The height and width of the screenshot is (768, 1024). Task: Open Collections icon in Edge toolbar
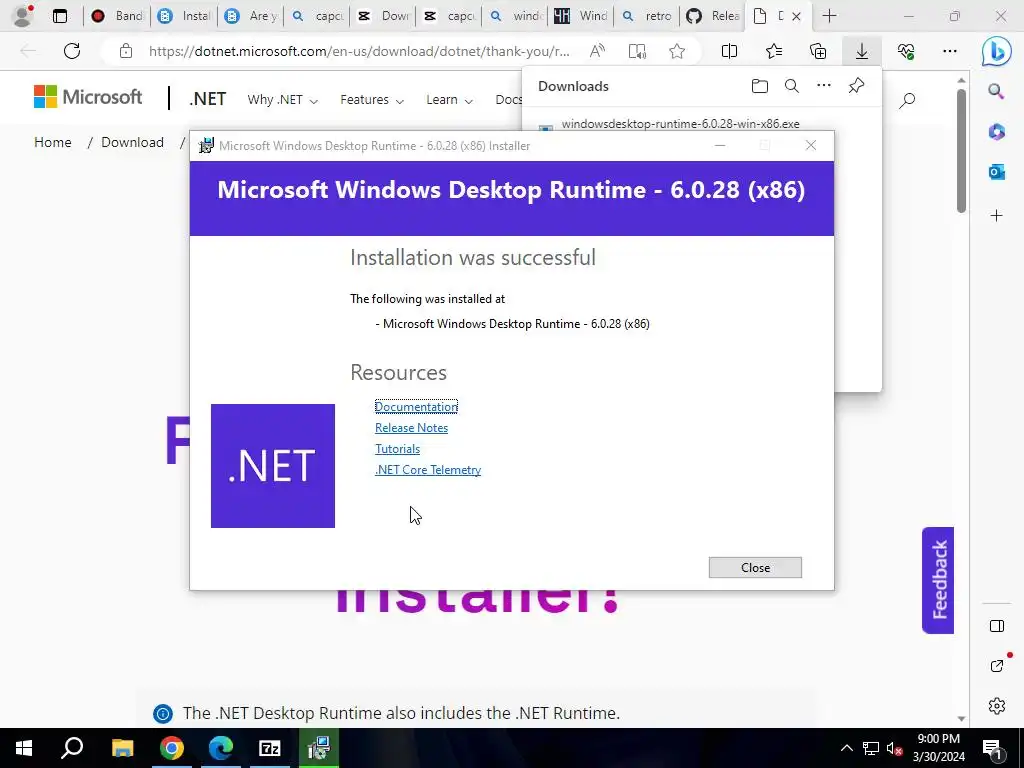point(818,51)
